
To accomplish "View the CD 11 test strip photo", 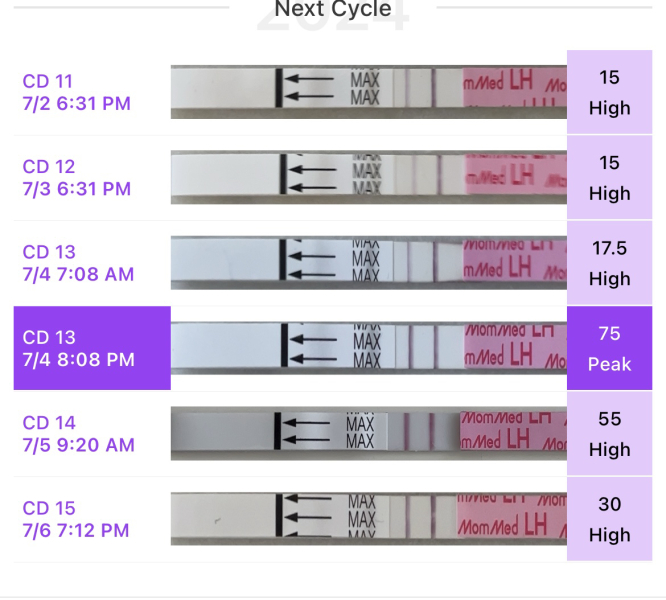I will click(368, 92).
